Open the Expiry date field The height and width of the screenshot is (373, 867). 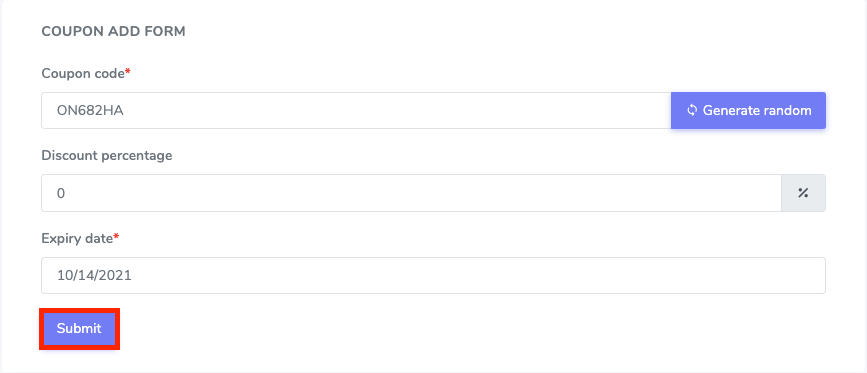(433, 275)
